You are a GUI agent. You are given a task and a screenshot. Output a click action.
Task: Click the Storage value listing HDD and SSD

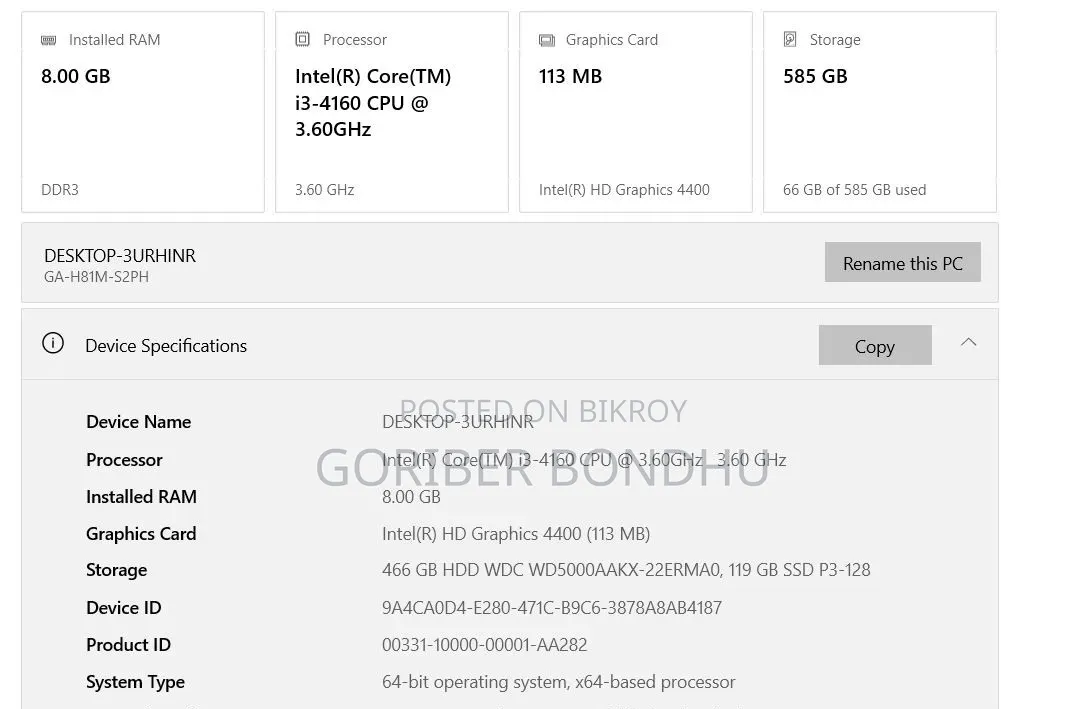coord(626,570)
